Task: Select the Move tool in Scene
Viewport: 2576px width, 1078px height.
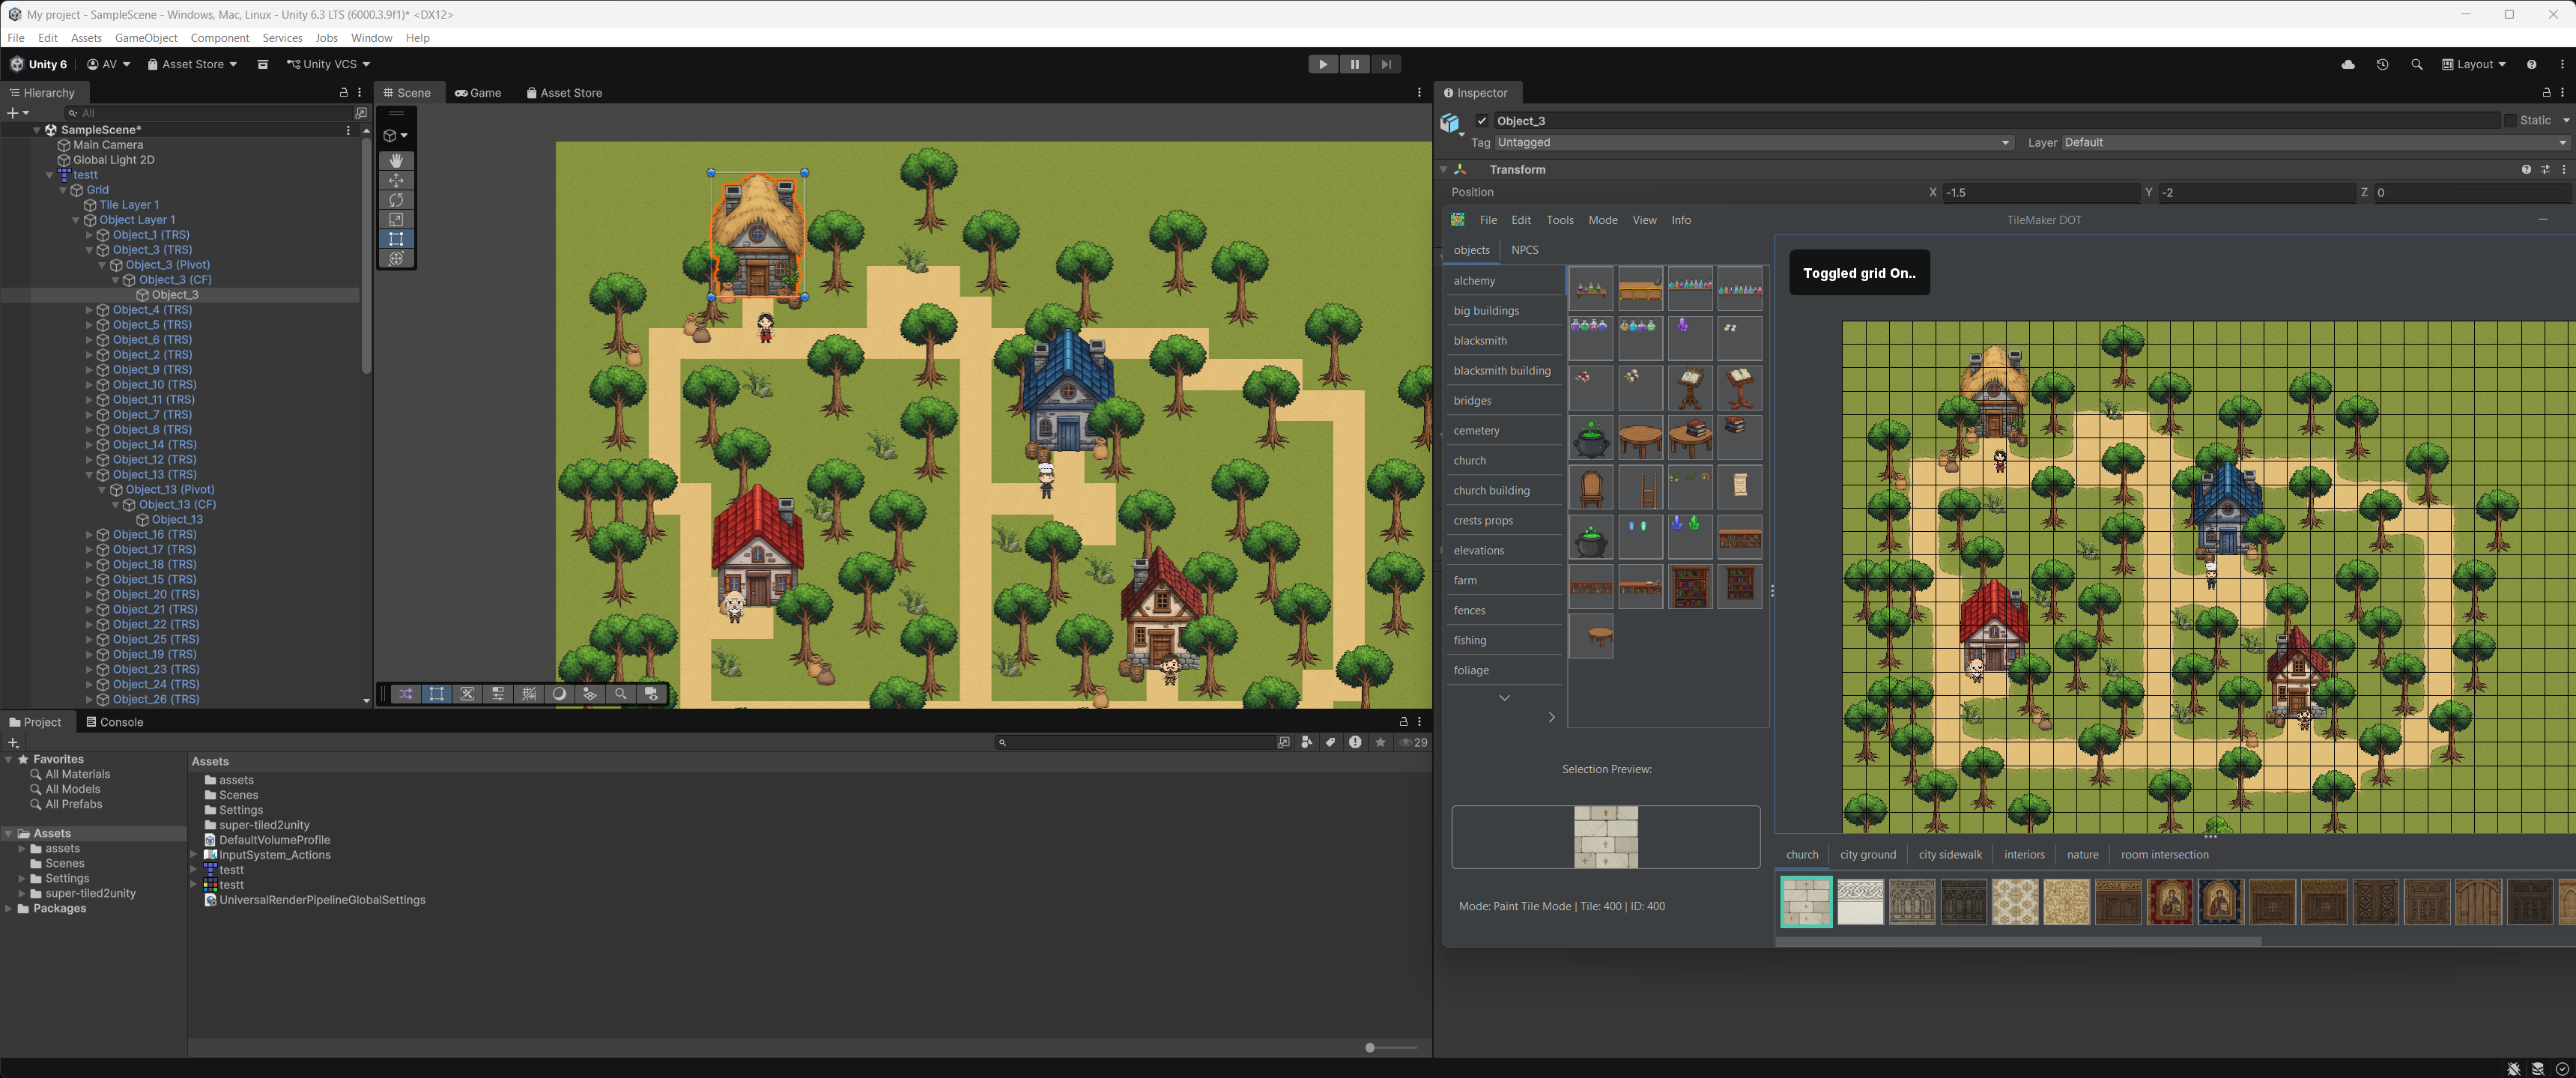Action: point(396,180)
